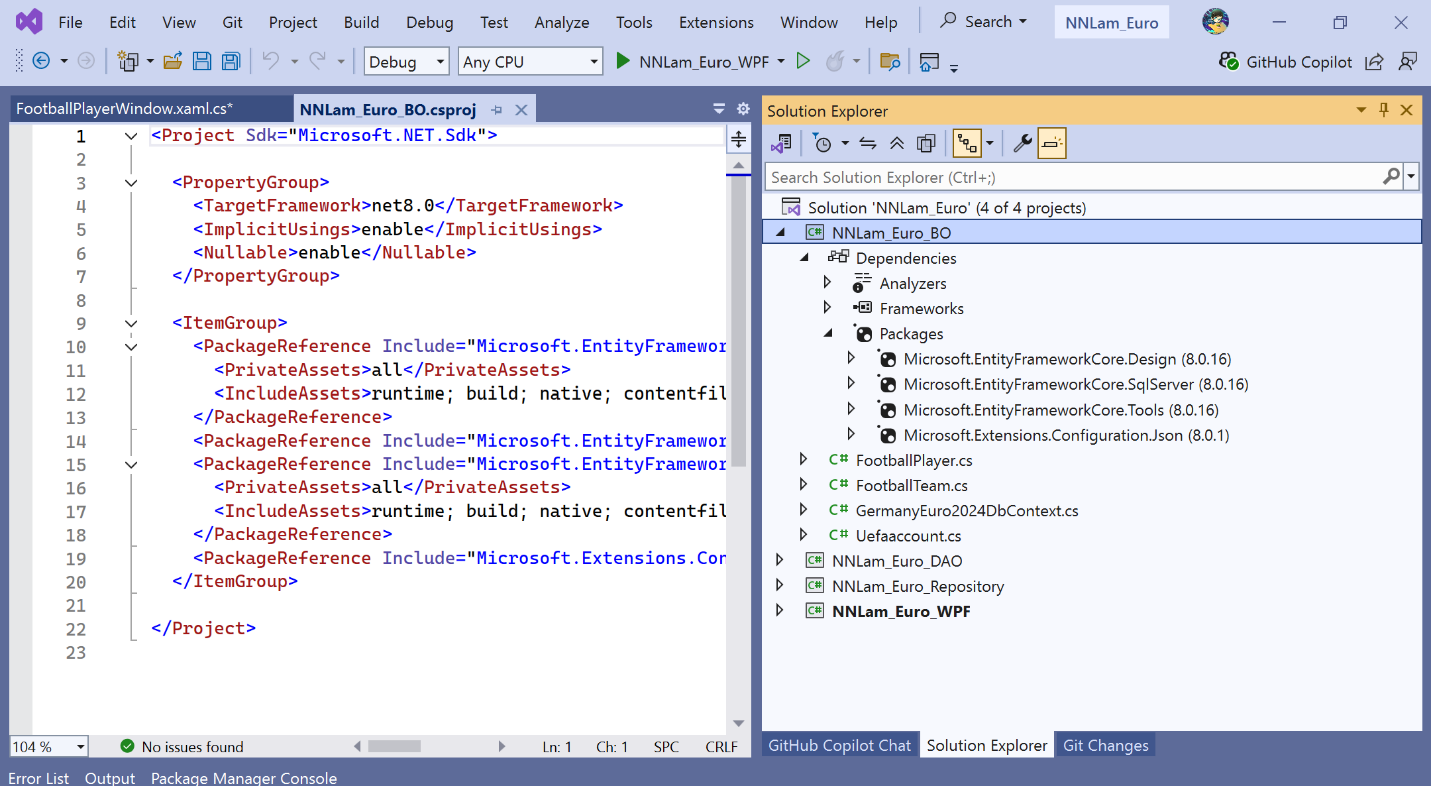
Task: Click the Redo arrow icon
Action: (x=318, y=61)
